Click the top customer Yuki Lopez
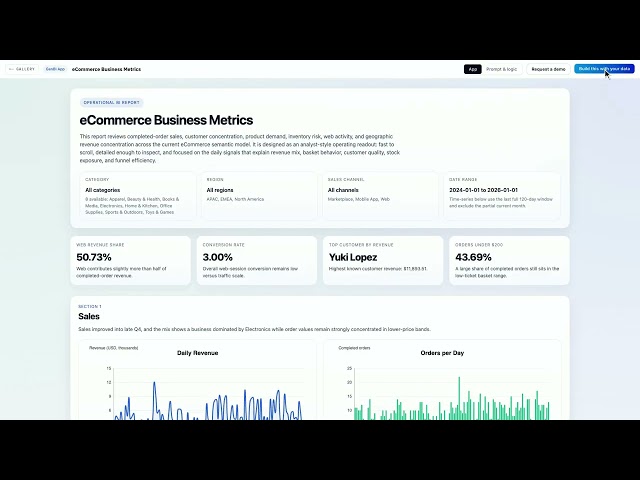 click(353, 257)
